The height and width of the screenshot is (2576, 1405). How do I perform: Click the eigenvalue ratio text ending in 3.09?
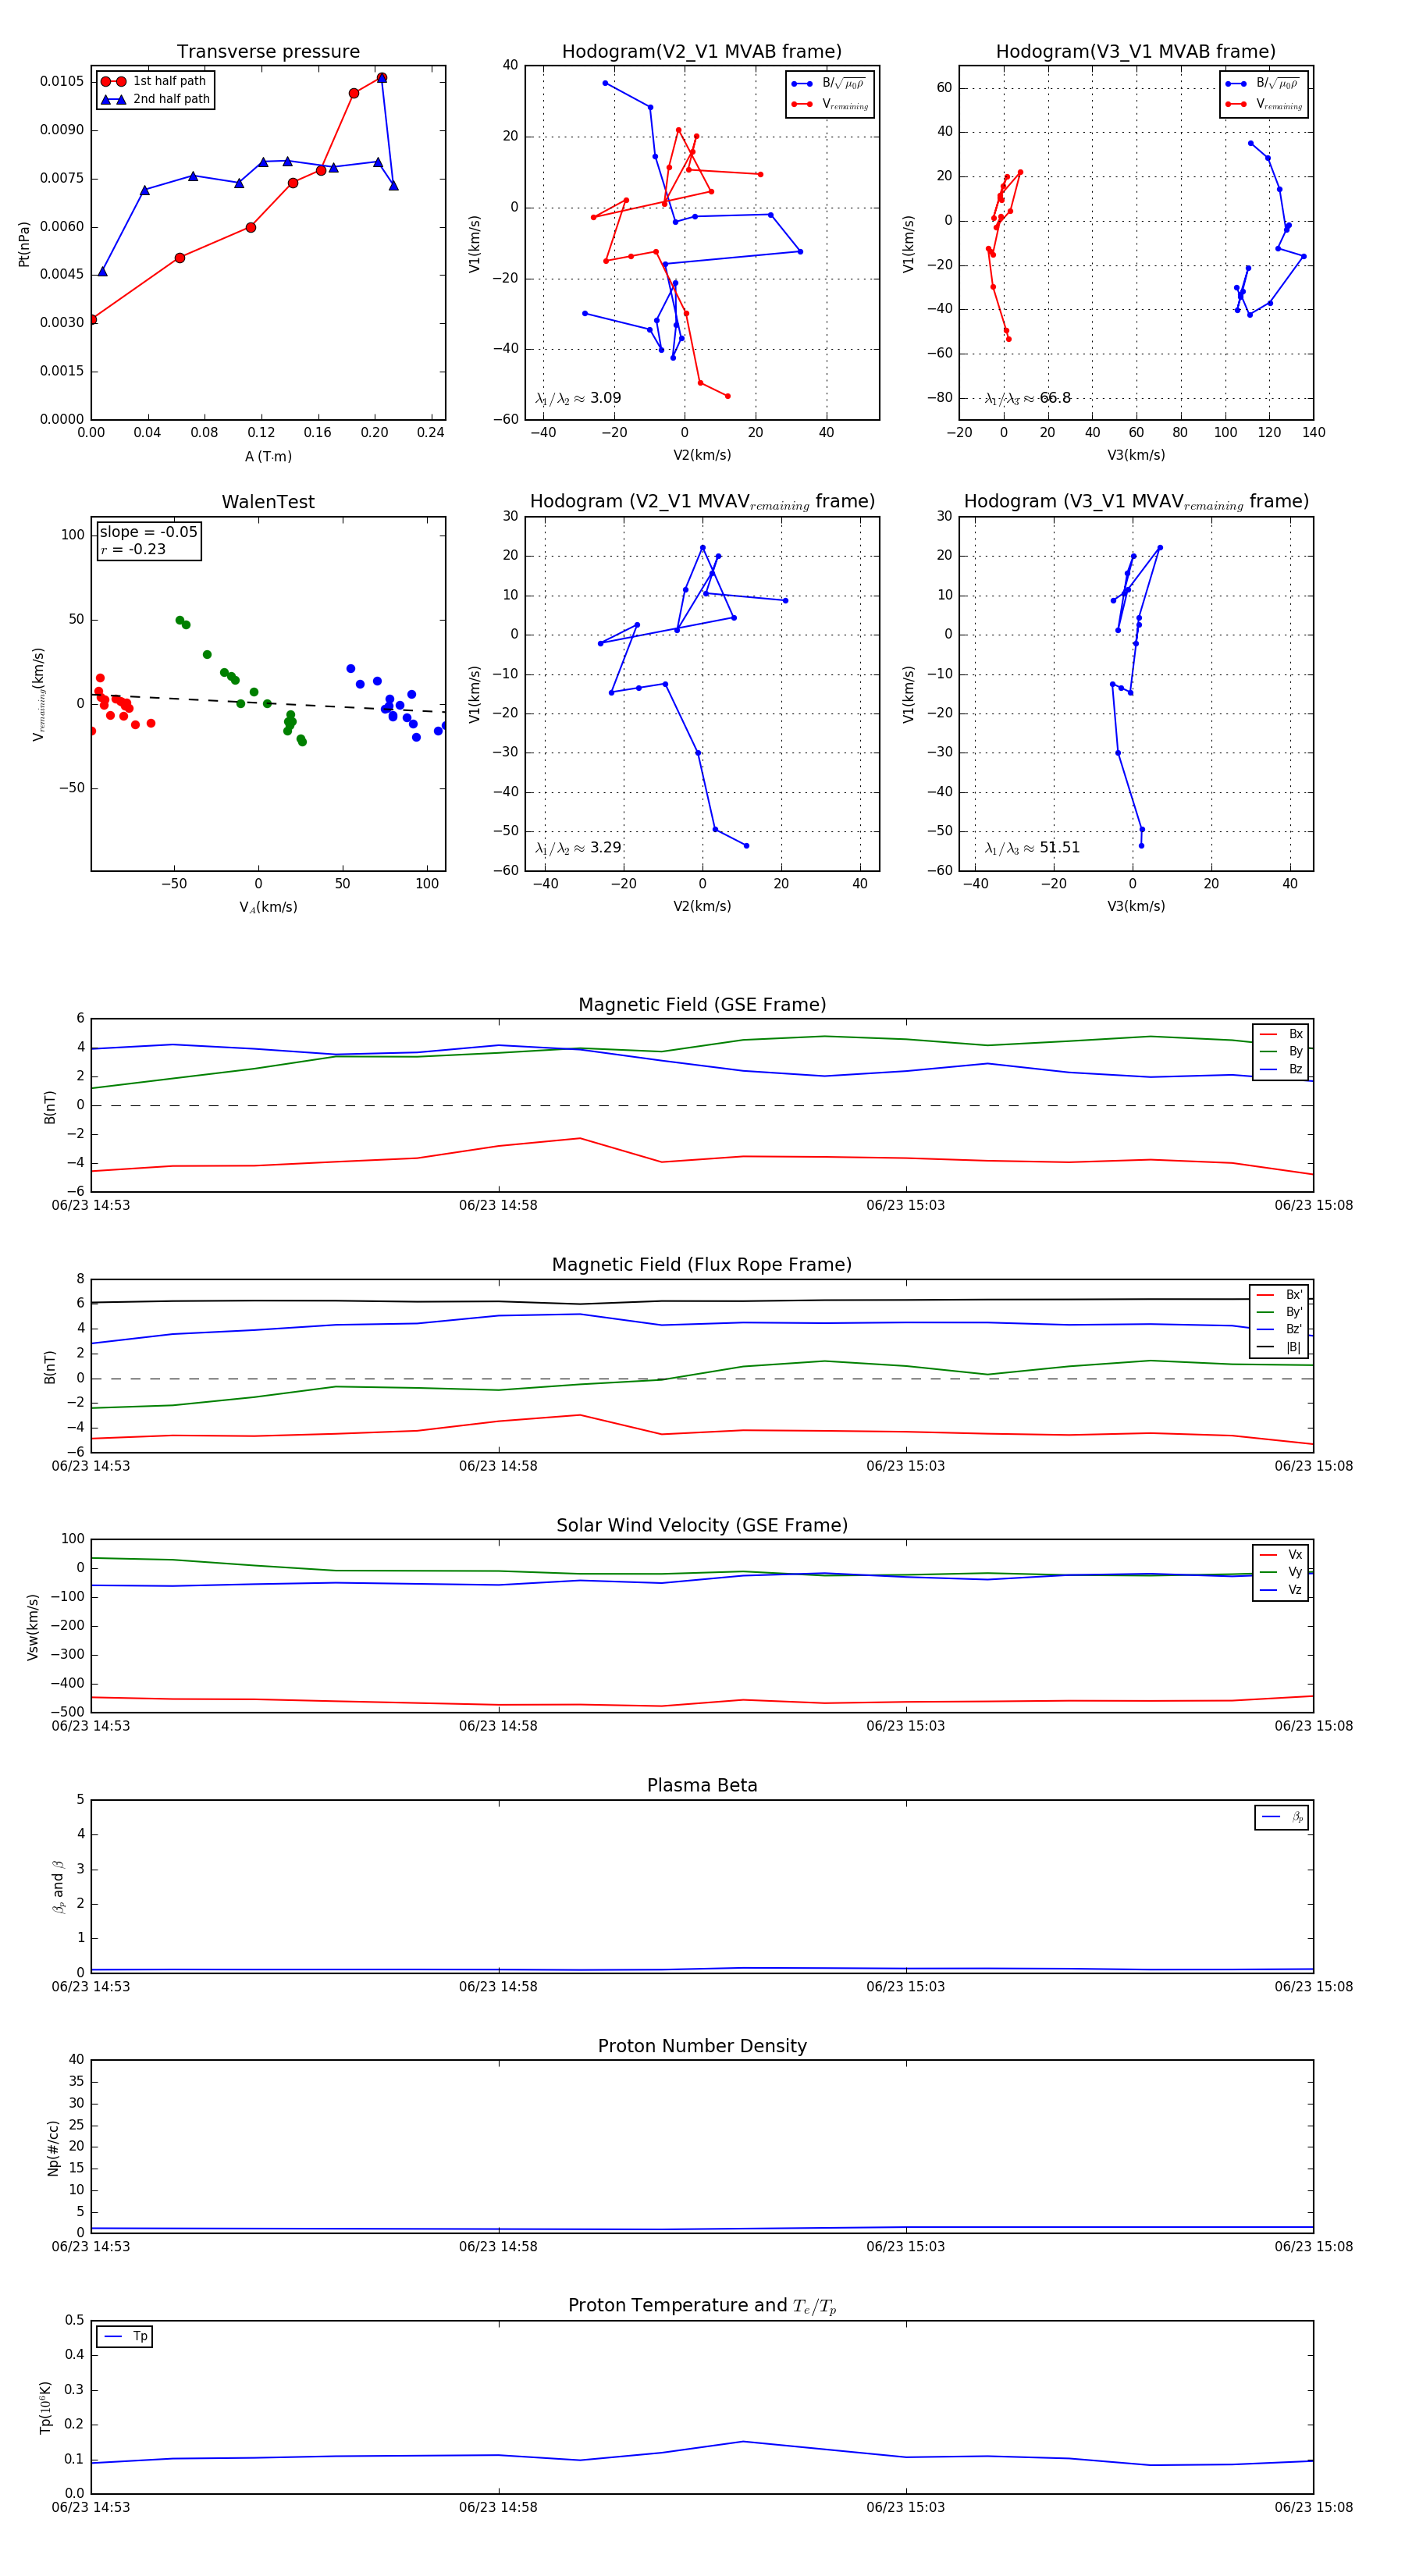pyautogui.click(x=578, y=398)
